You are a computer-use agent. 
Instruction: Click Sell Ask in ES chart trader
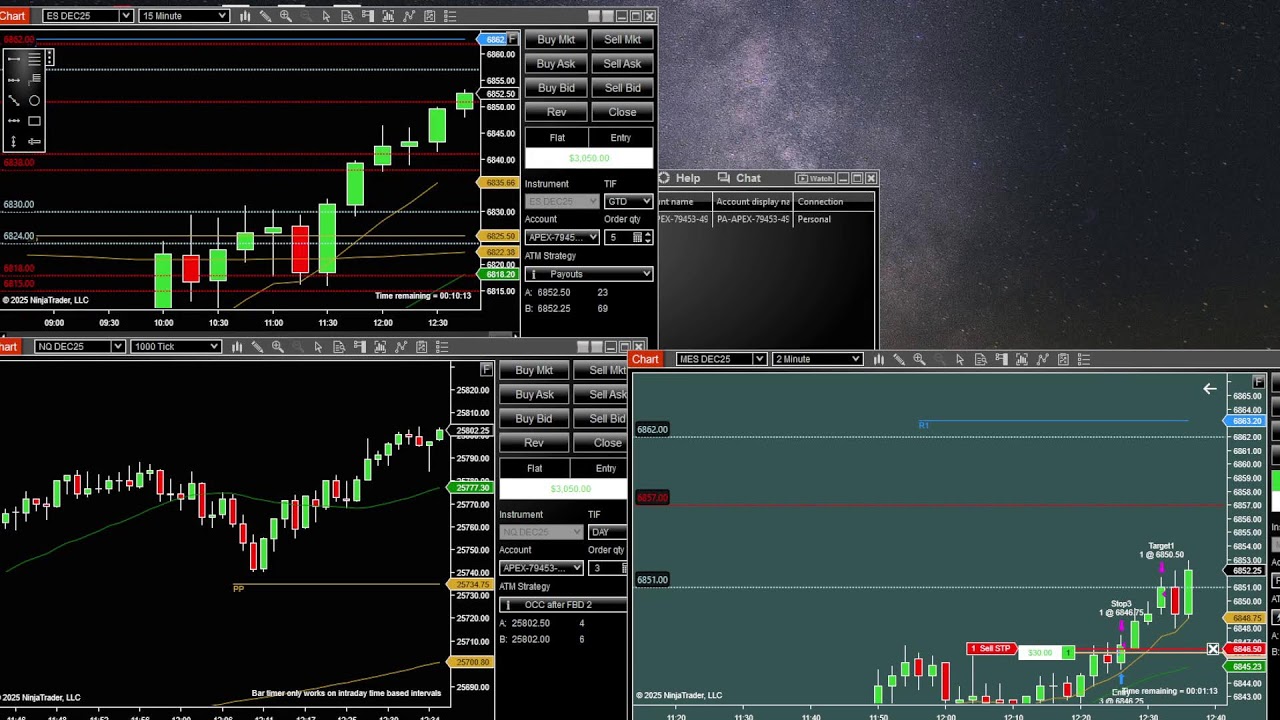[x=622, y=64]
